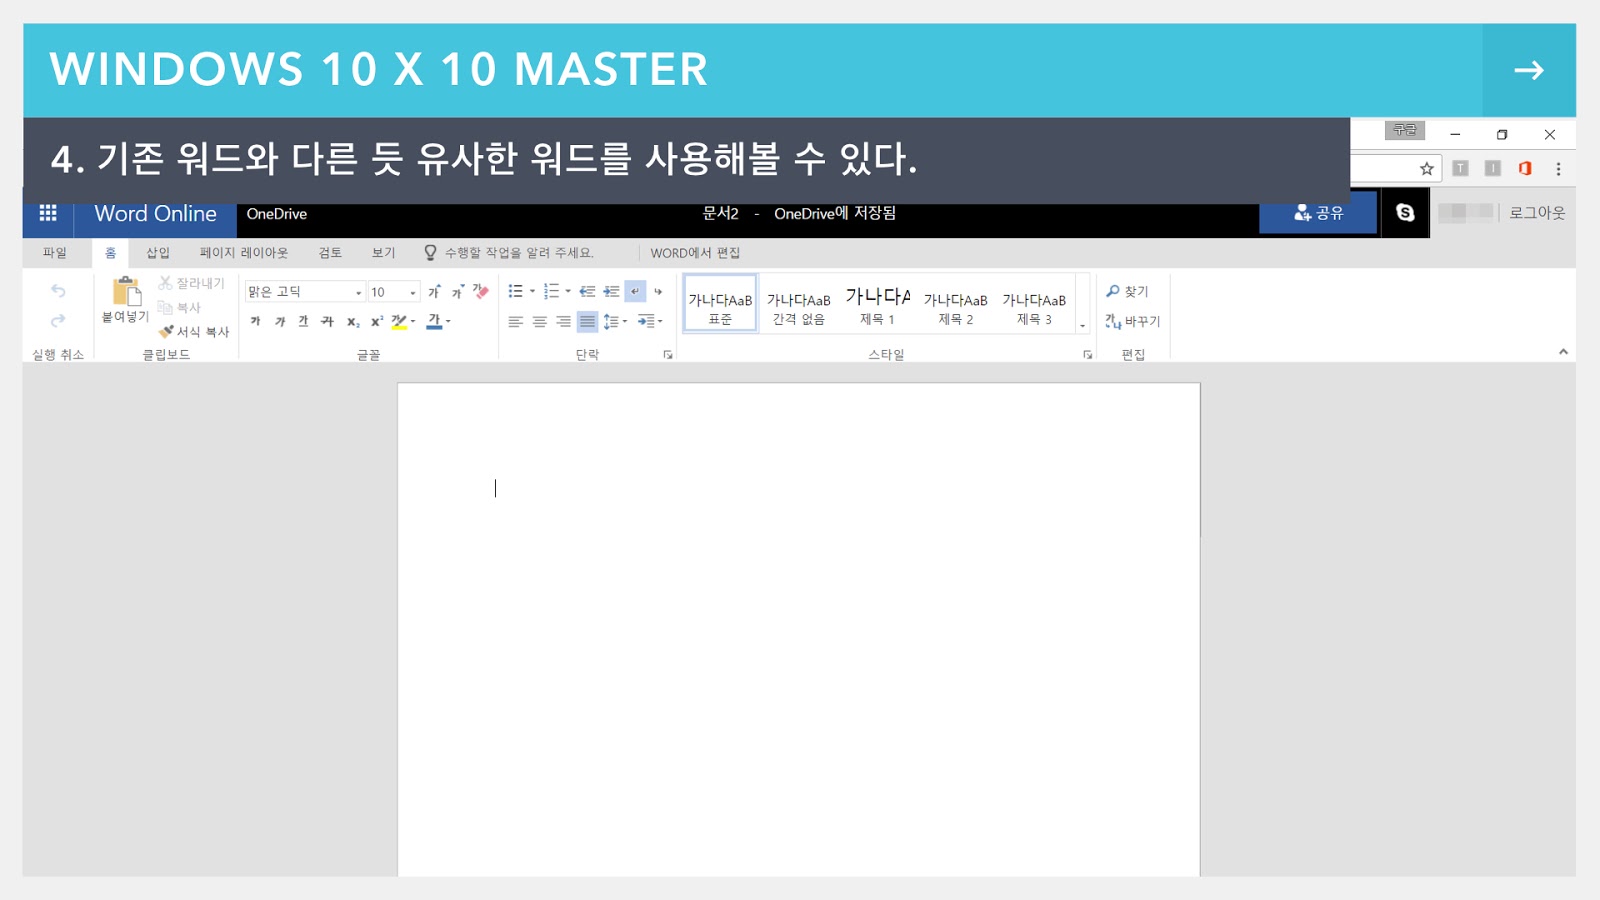Apply the blue font color
This screenshot has height=900, width=1600.
click(434, 322)
